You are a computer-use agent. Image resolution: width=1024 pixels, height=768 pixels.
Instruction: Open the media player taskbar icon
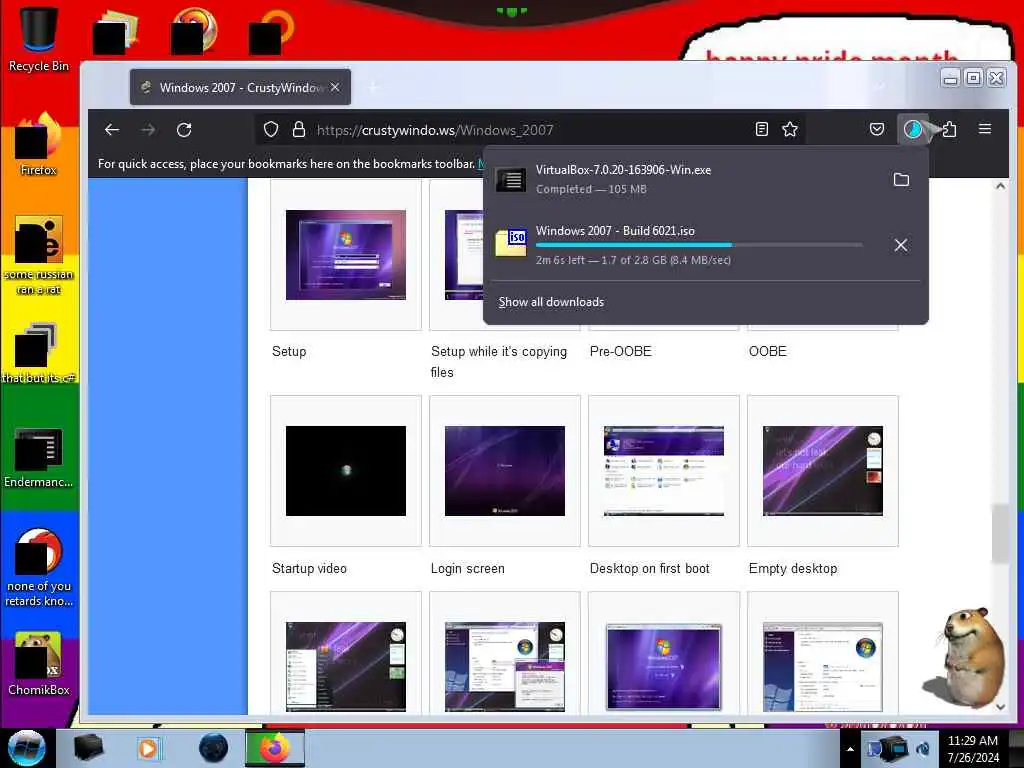pyautogui.click(x=149, y=748)
